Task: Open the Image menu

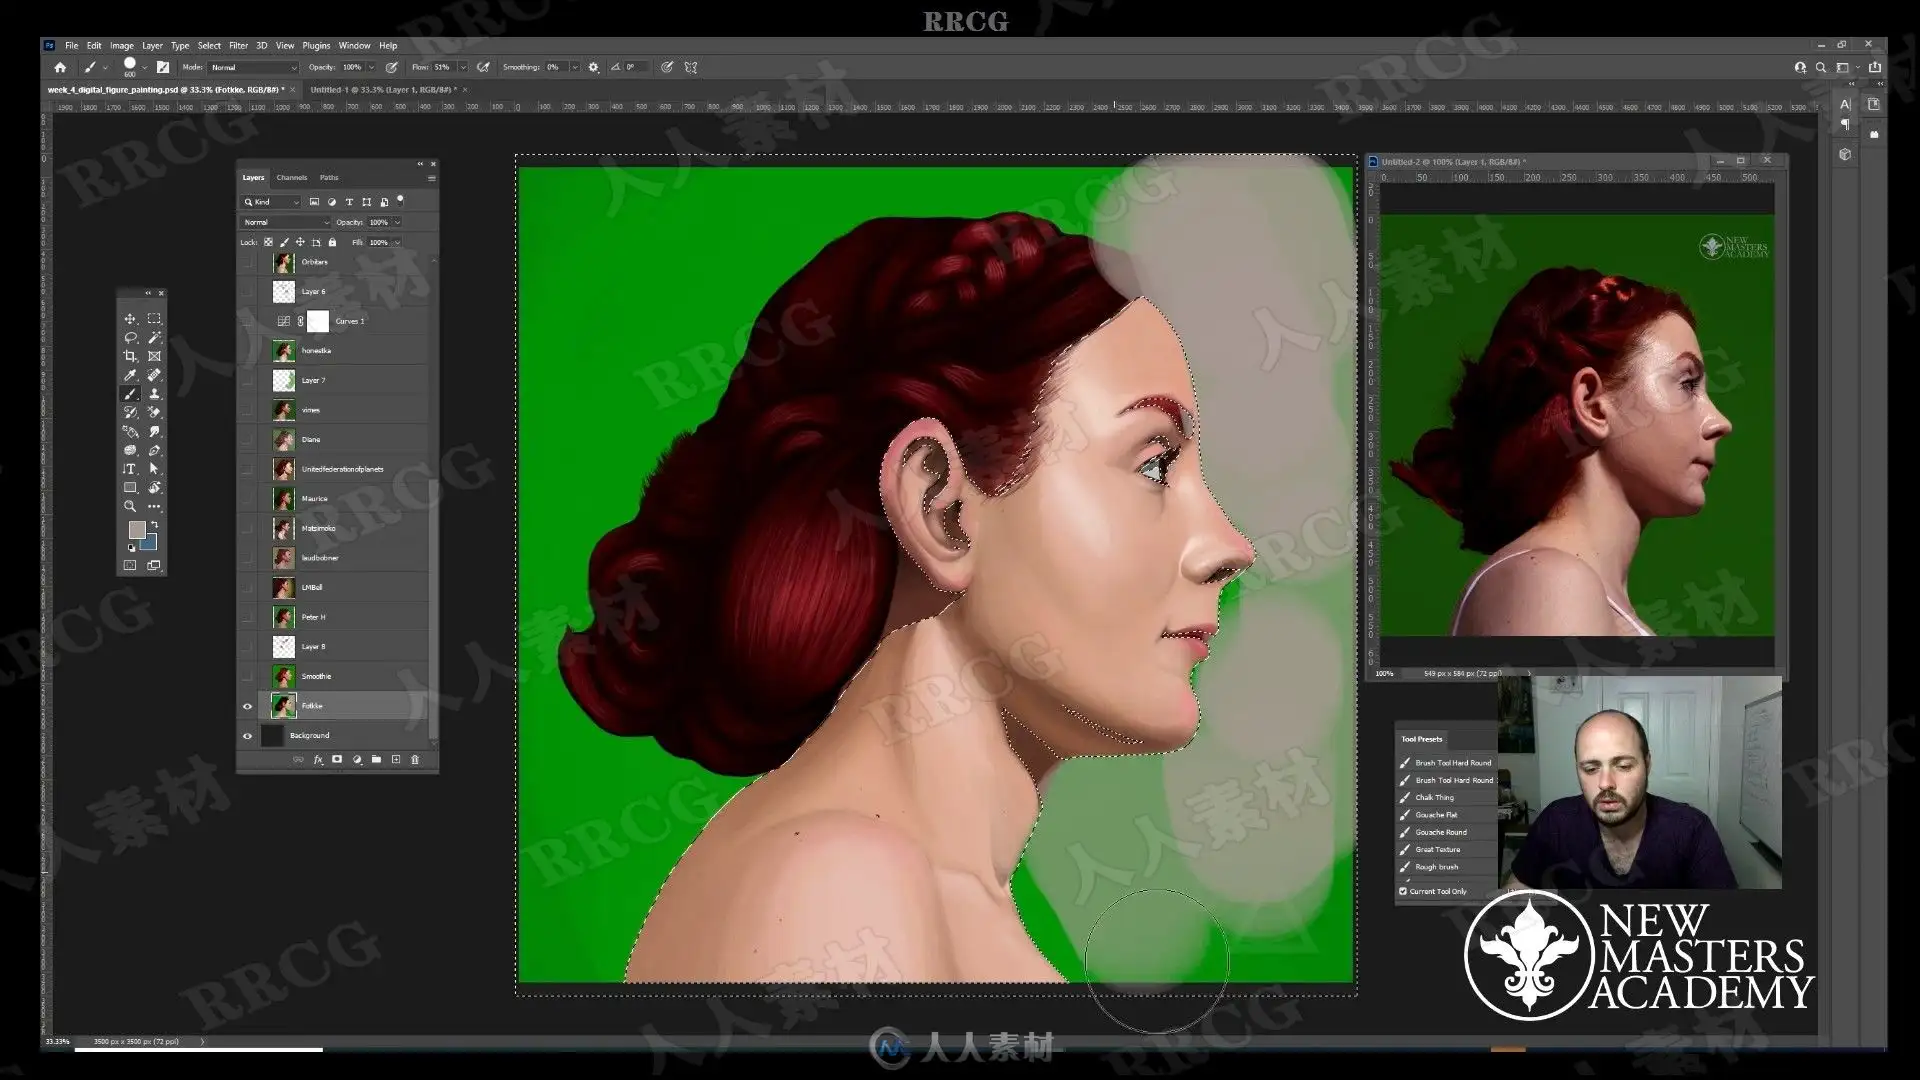Action: 122,45
